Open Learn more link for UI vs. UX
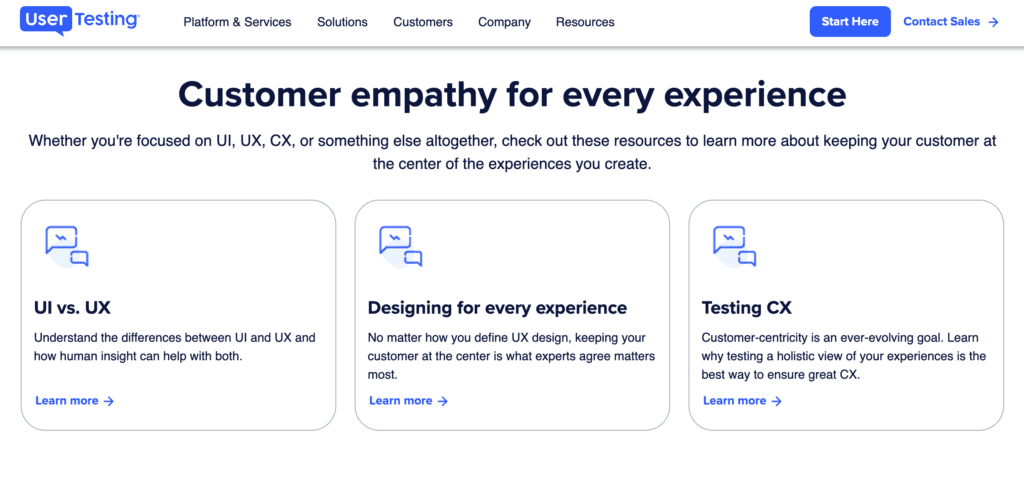The width and height of the screenshot is (1024, 488). (x=67, y=401)
